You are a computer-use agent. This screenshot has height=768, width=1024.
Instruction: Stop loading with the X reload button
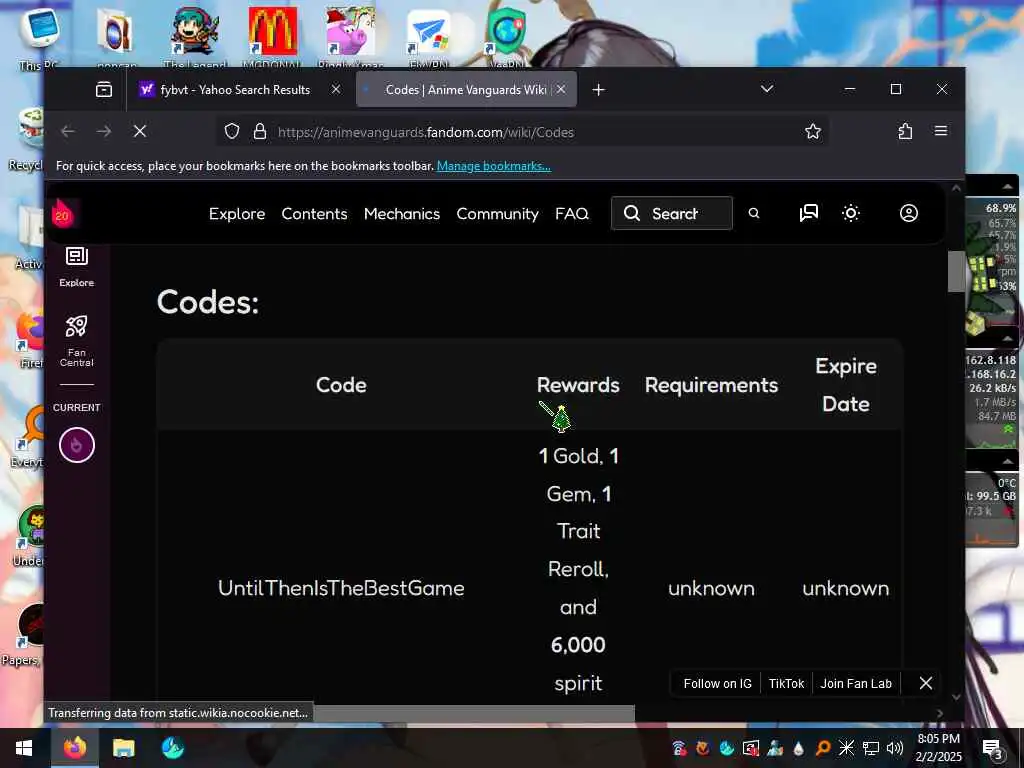click(140, 131)
